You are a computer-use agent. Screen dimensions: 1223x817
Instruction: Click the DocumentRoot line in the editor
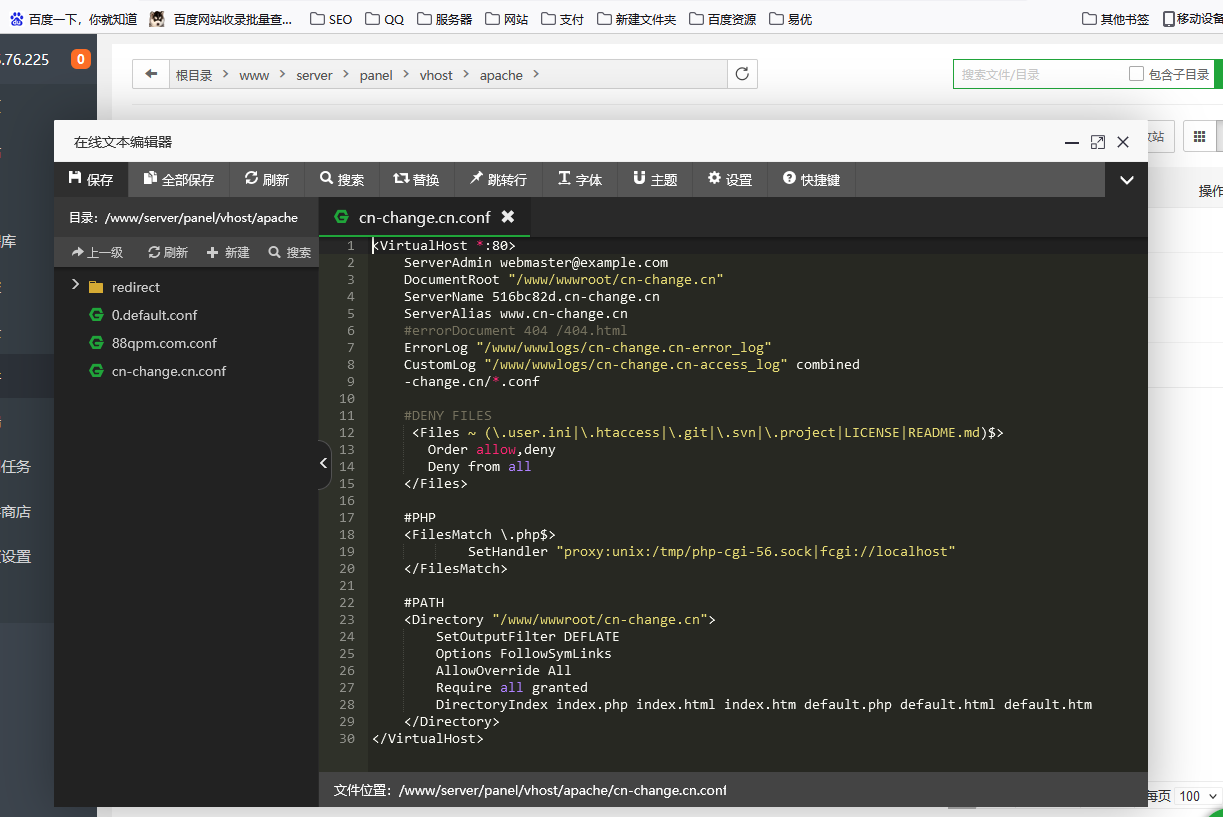click(564, 279)
